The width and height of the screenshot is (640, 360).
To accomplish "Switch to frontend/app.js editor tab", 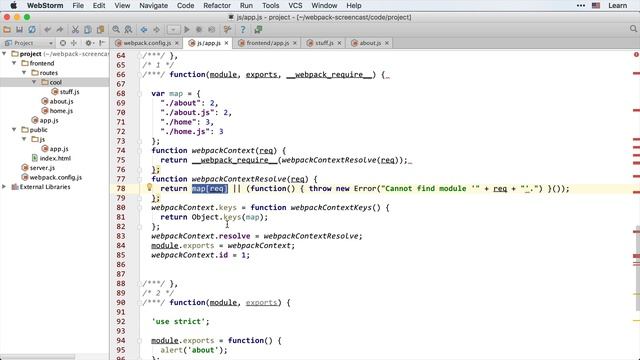I will (x=268, y=43).
